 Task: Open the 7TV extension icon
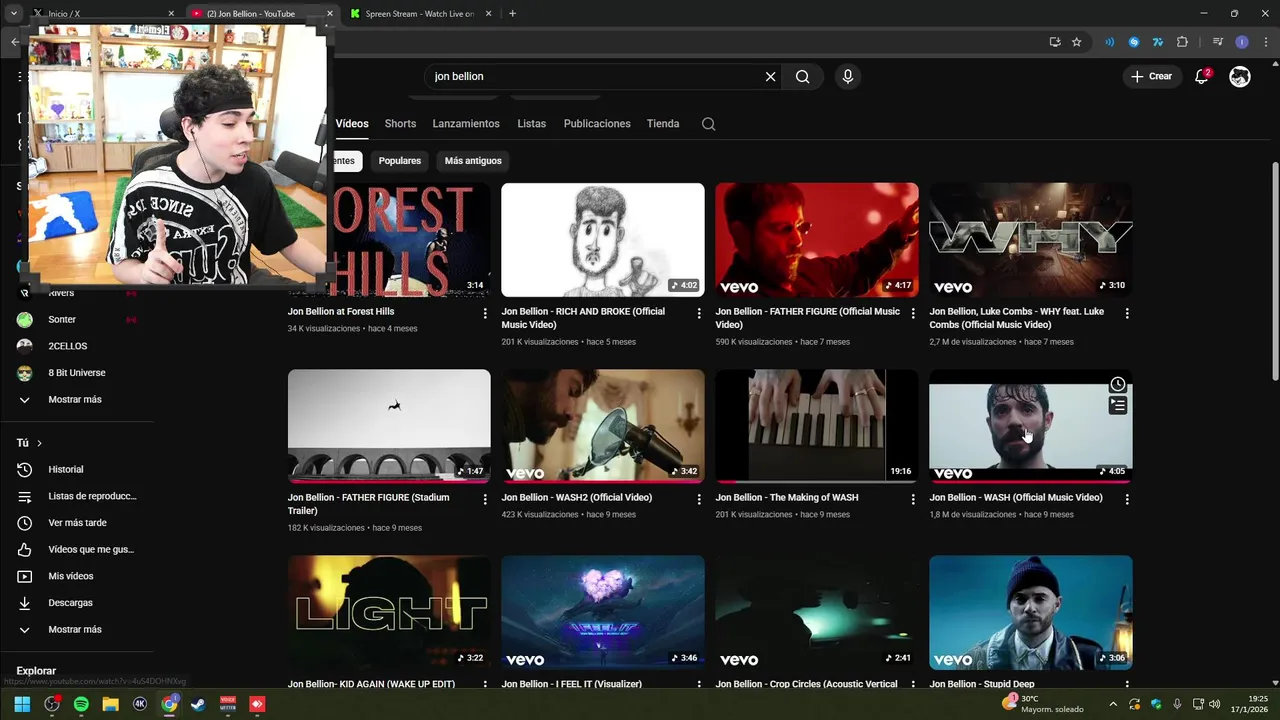pyautogui.click(x=1158, y=42)
